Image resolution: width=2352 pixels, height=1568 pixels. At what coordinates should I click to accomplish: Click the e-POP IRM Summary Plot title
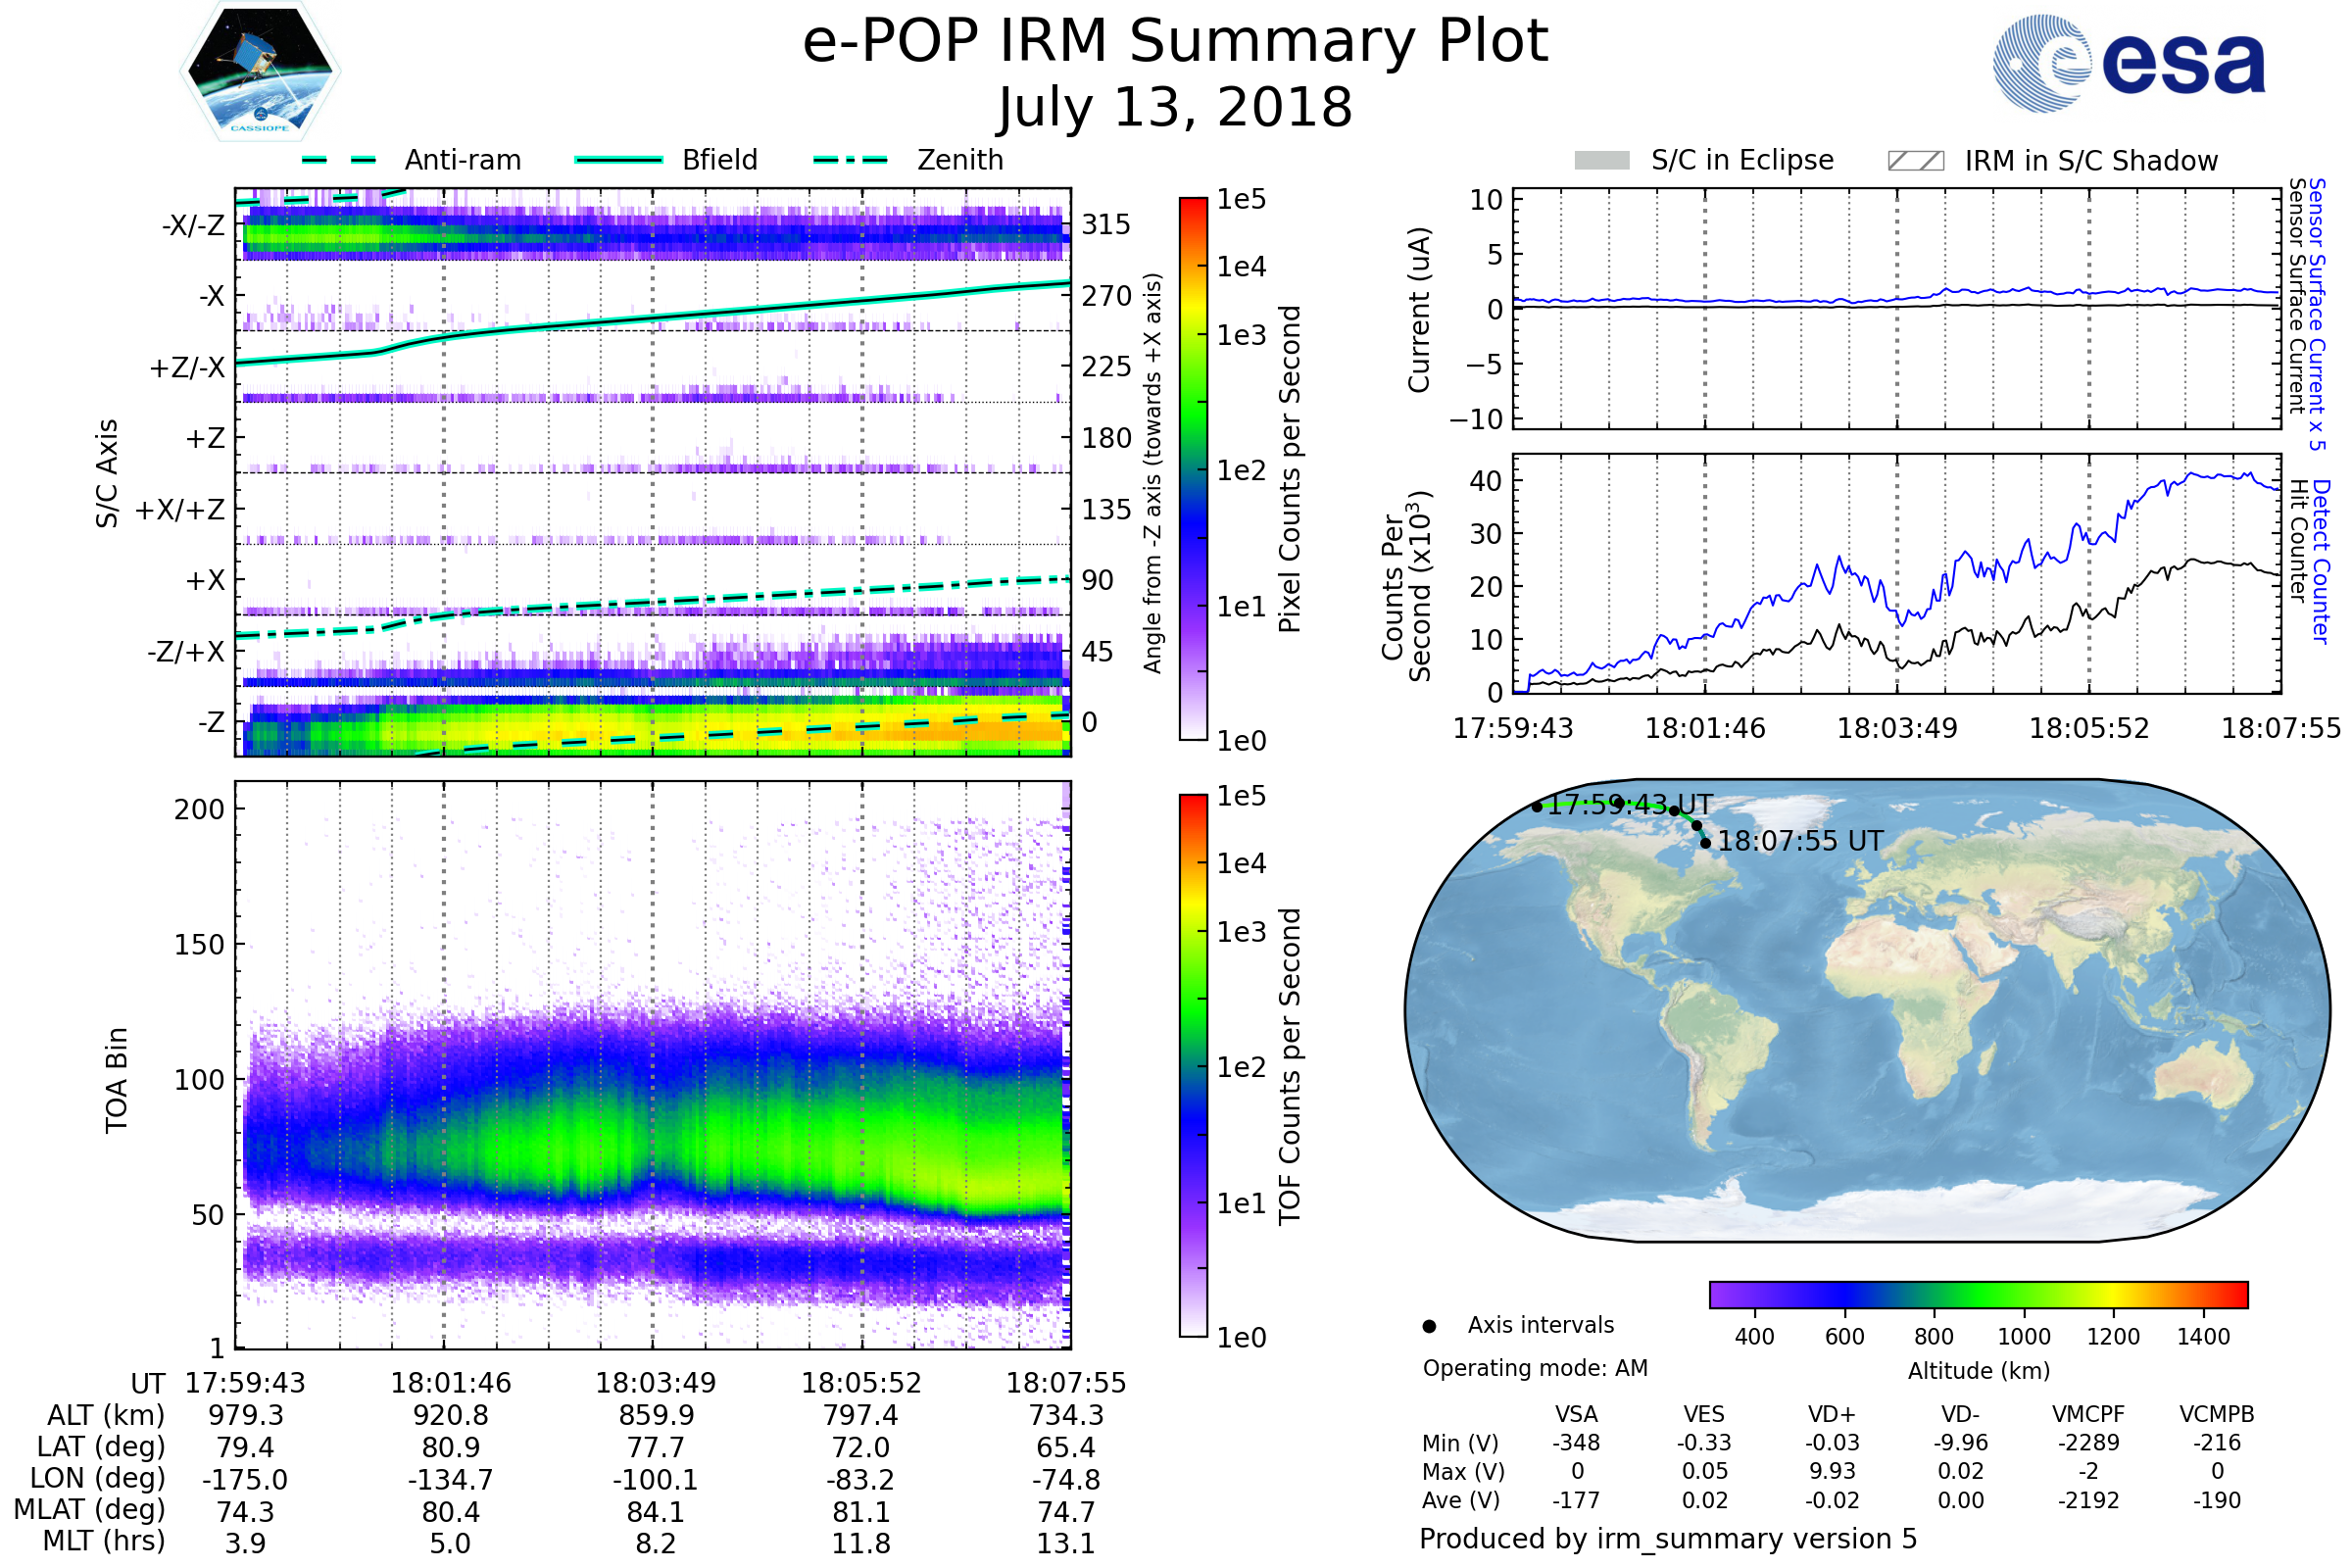(x=1175, y=42)
